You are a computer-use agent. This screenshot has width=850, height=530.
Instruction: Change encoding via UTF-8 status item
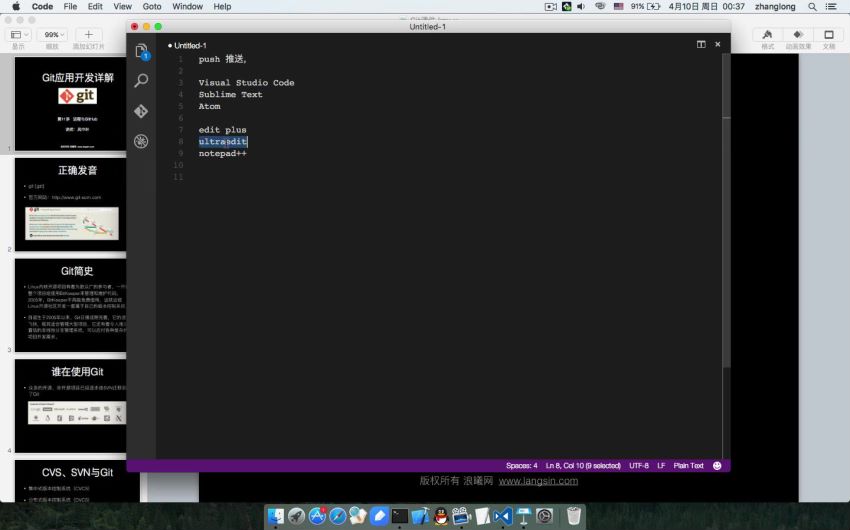[639, 466]
